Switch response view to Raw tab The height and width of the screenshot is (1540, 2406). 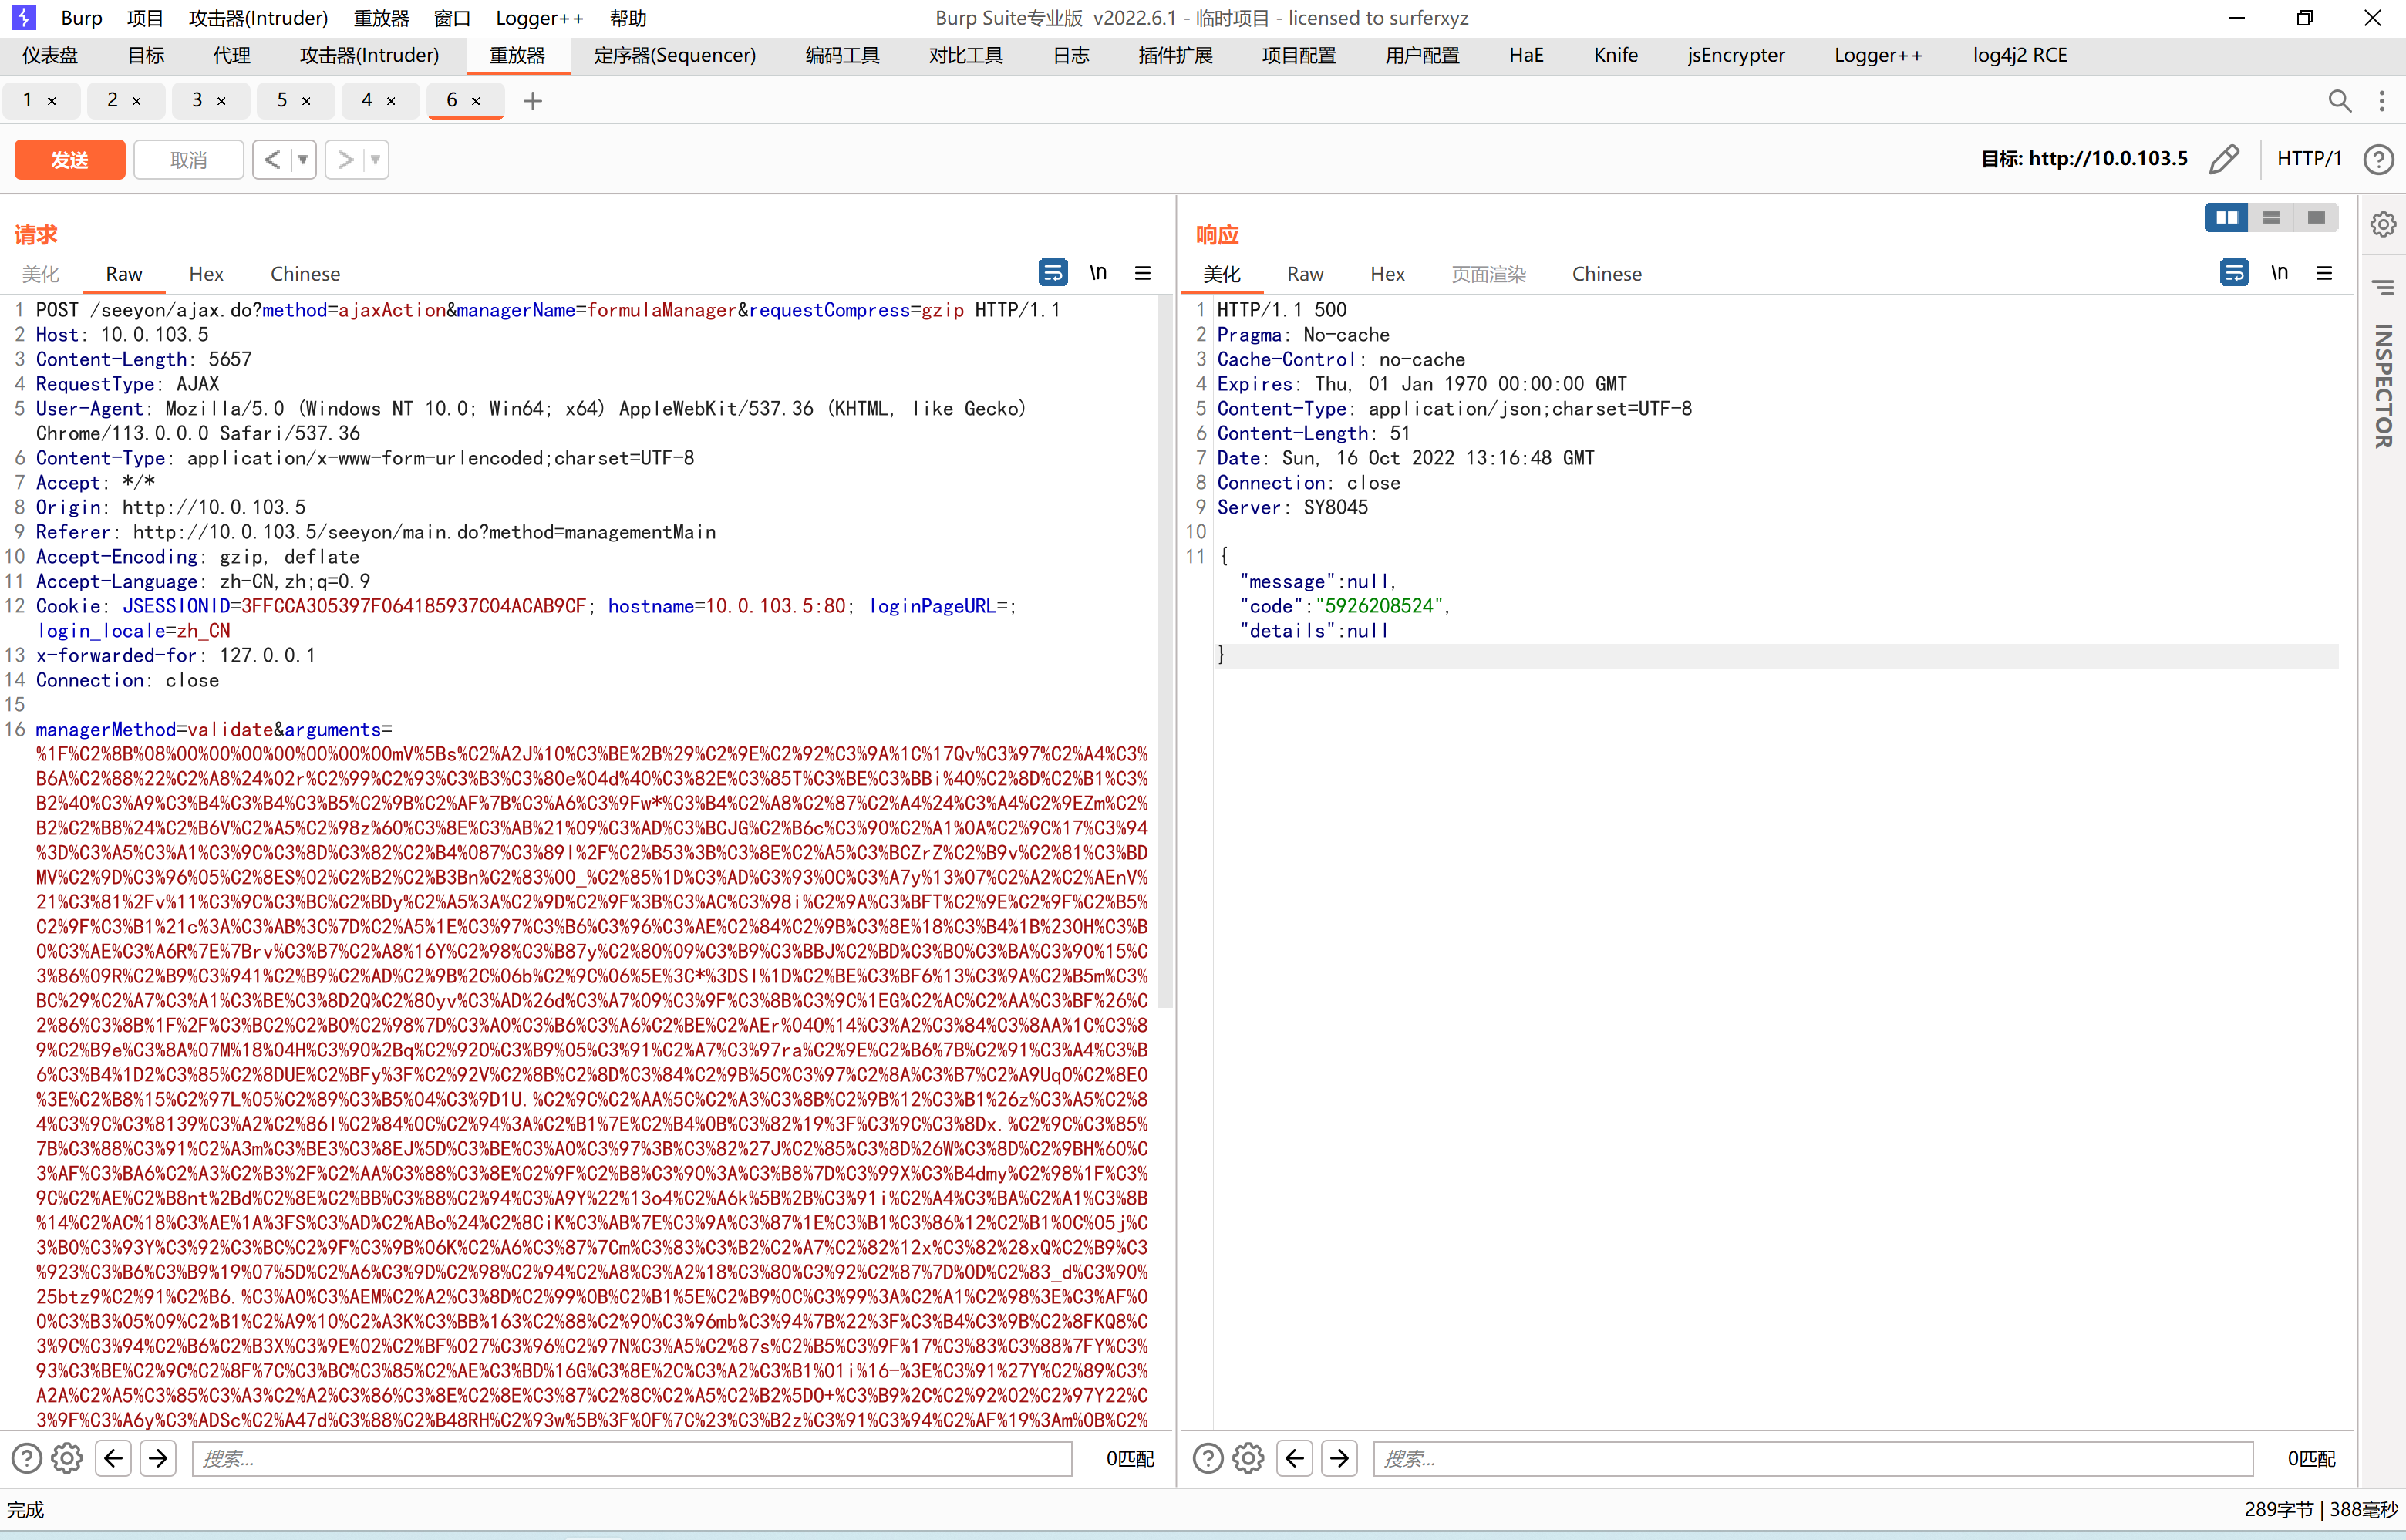point(1305,274)
